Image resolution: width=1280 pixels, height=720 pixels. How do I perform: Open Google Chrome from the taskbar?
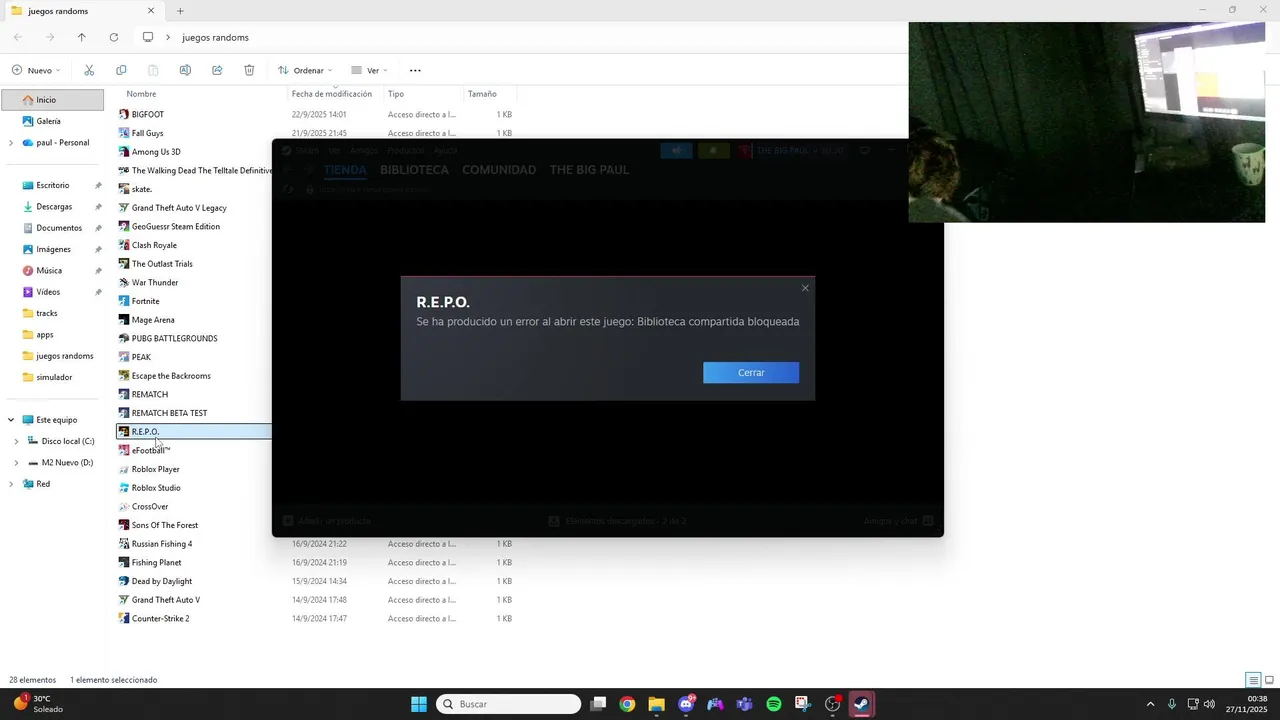click(627, 704)
